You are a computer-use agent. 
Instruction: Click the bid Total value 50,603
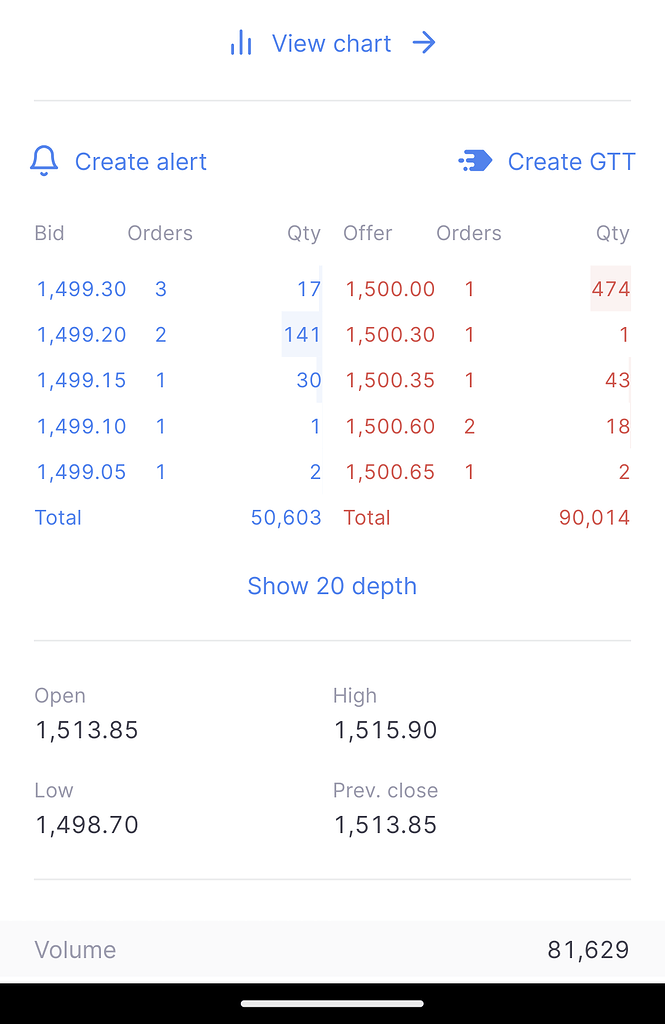[x=286, y=517]
